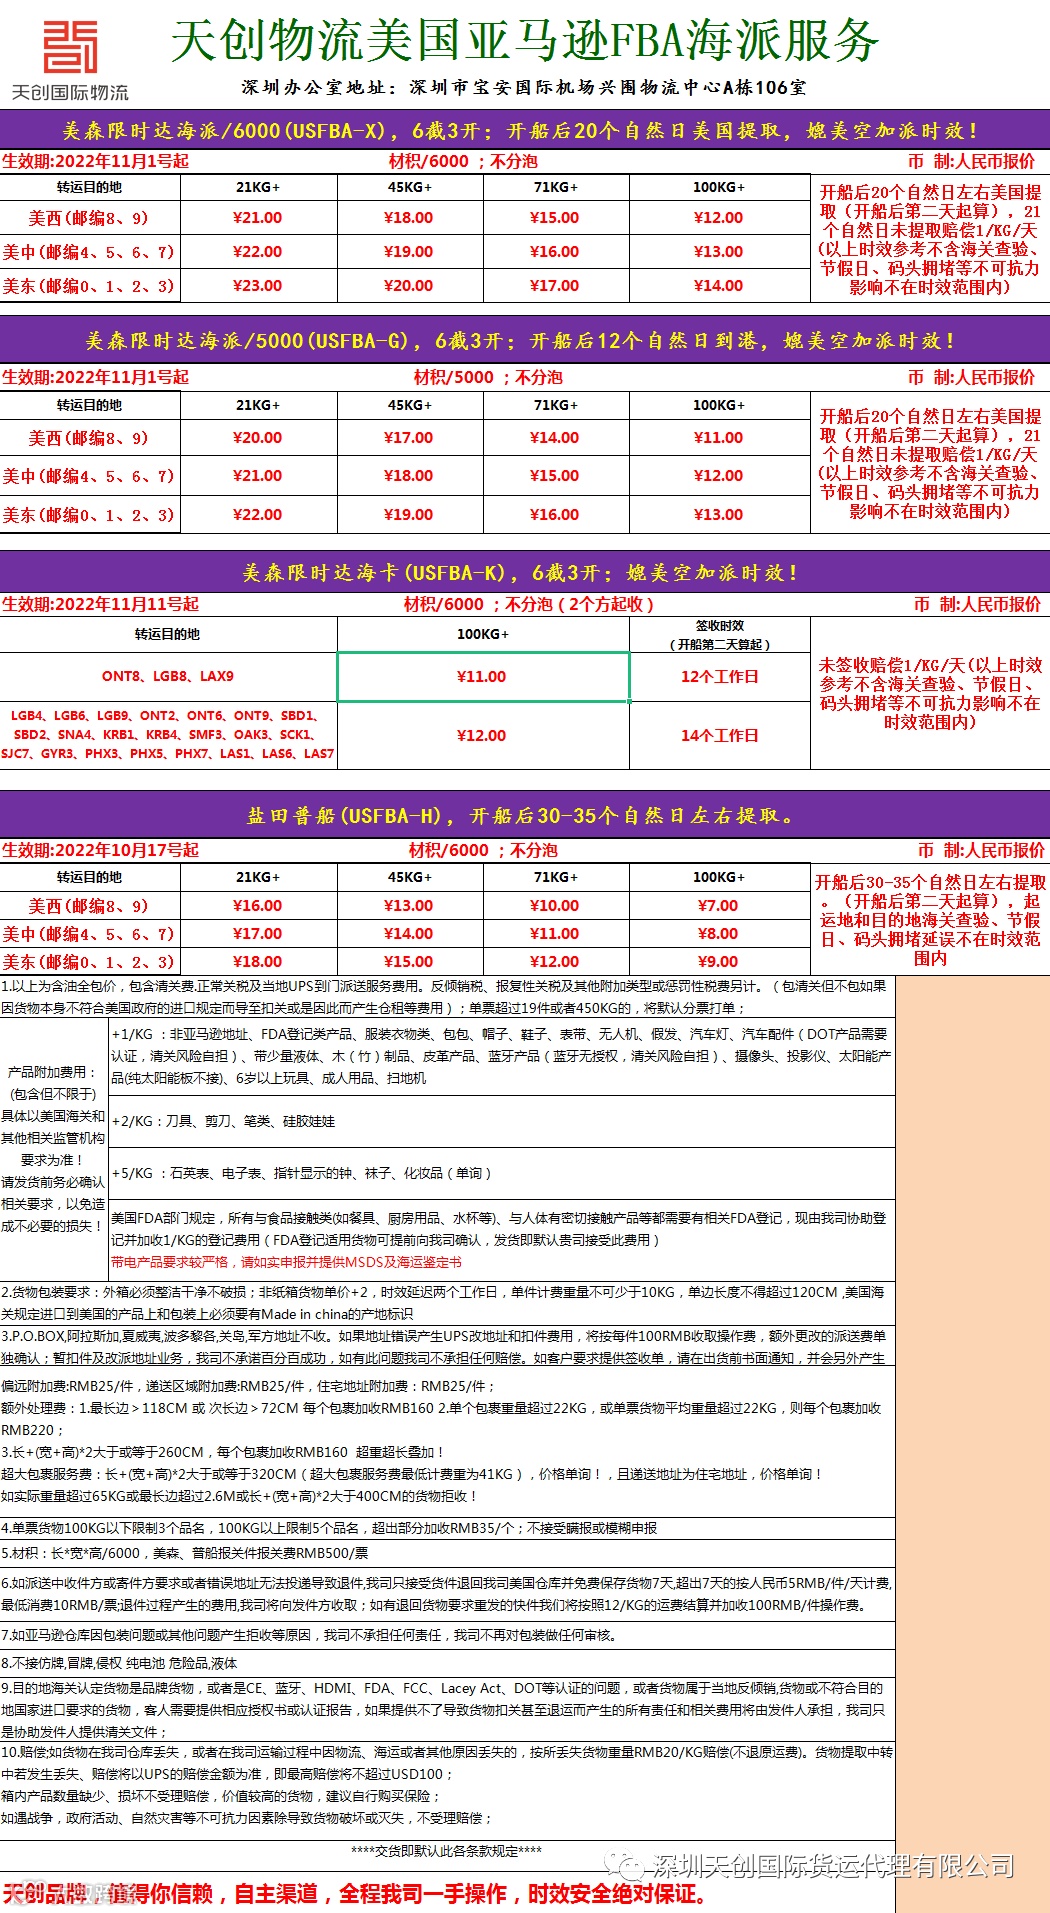Screen dimensions: 1050x1913
Task: Select ¥20.00 美西 21KG+ in USFBA-G table
Action: 258,437
